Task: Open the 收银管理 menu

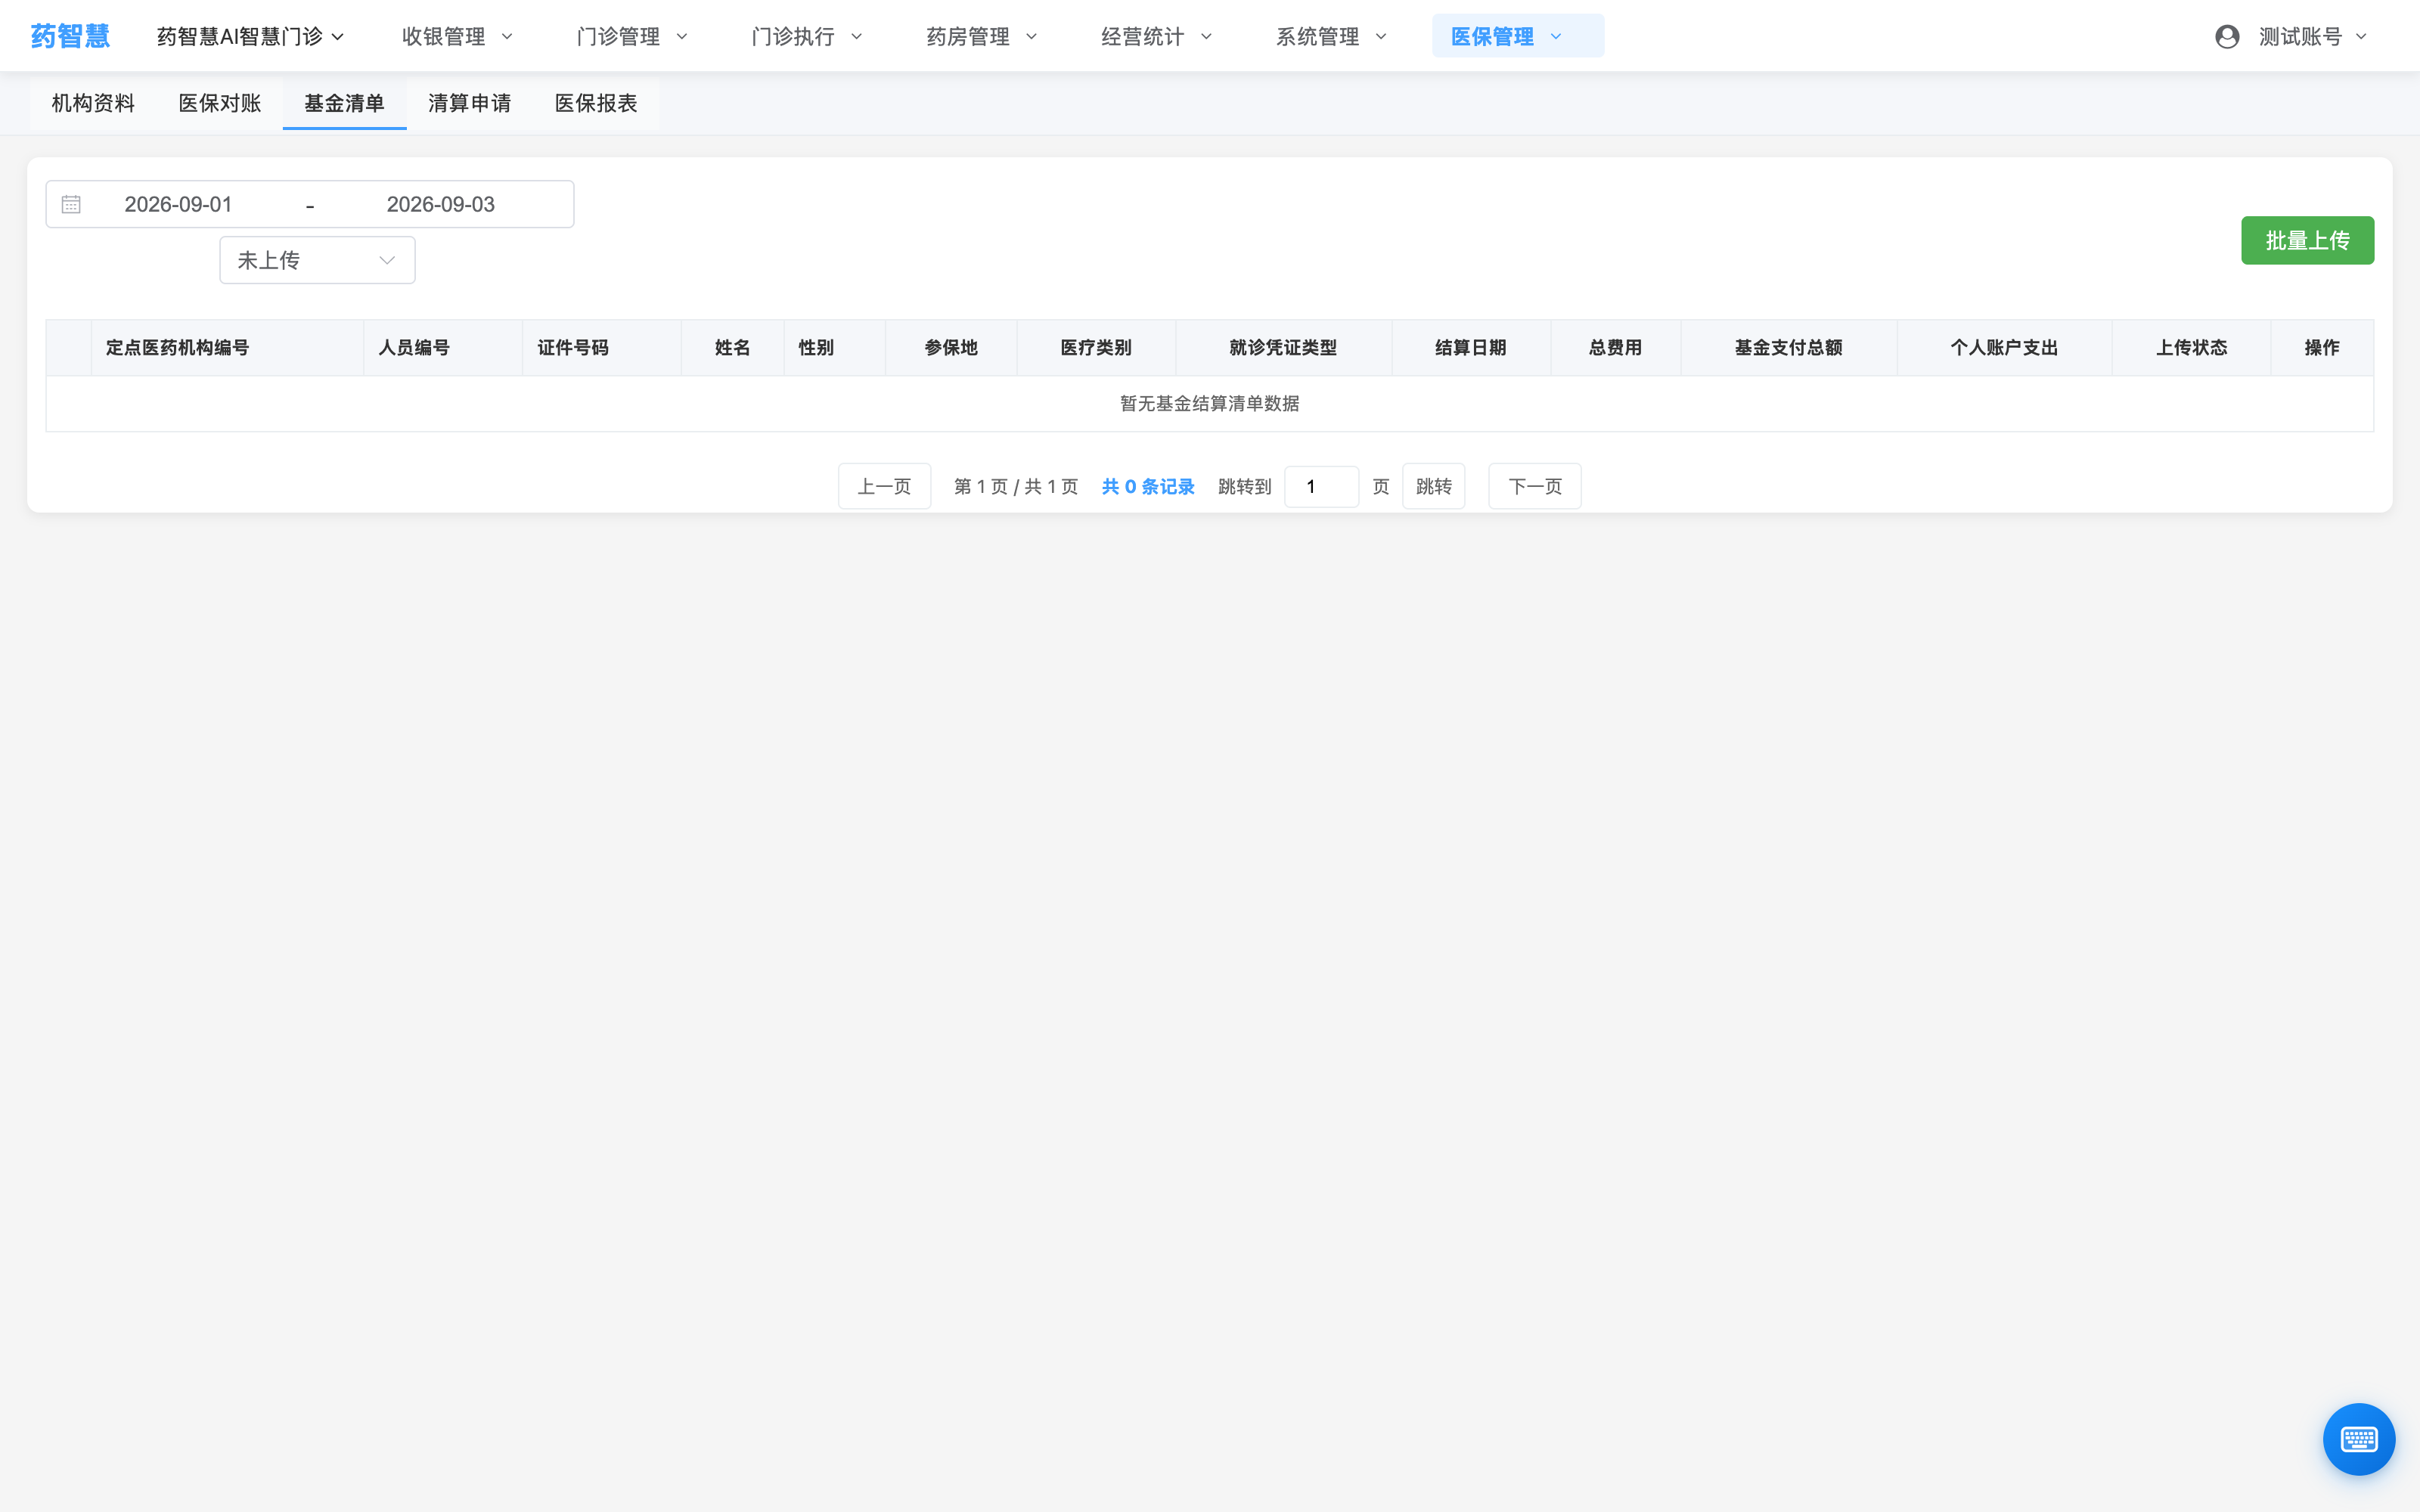Action: pos(457,37)
